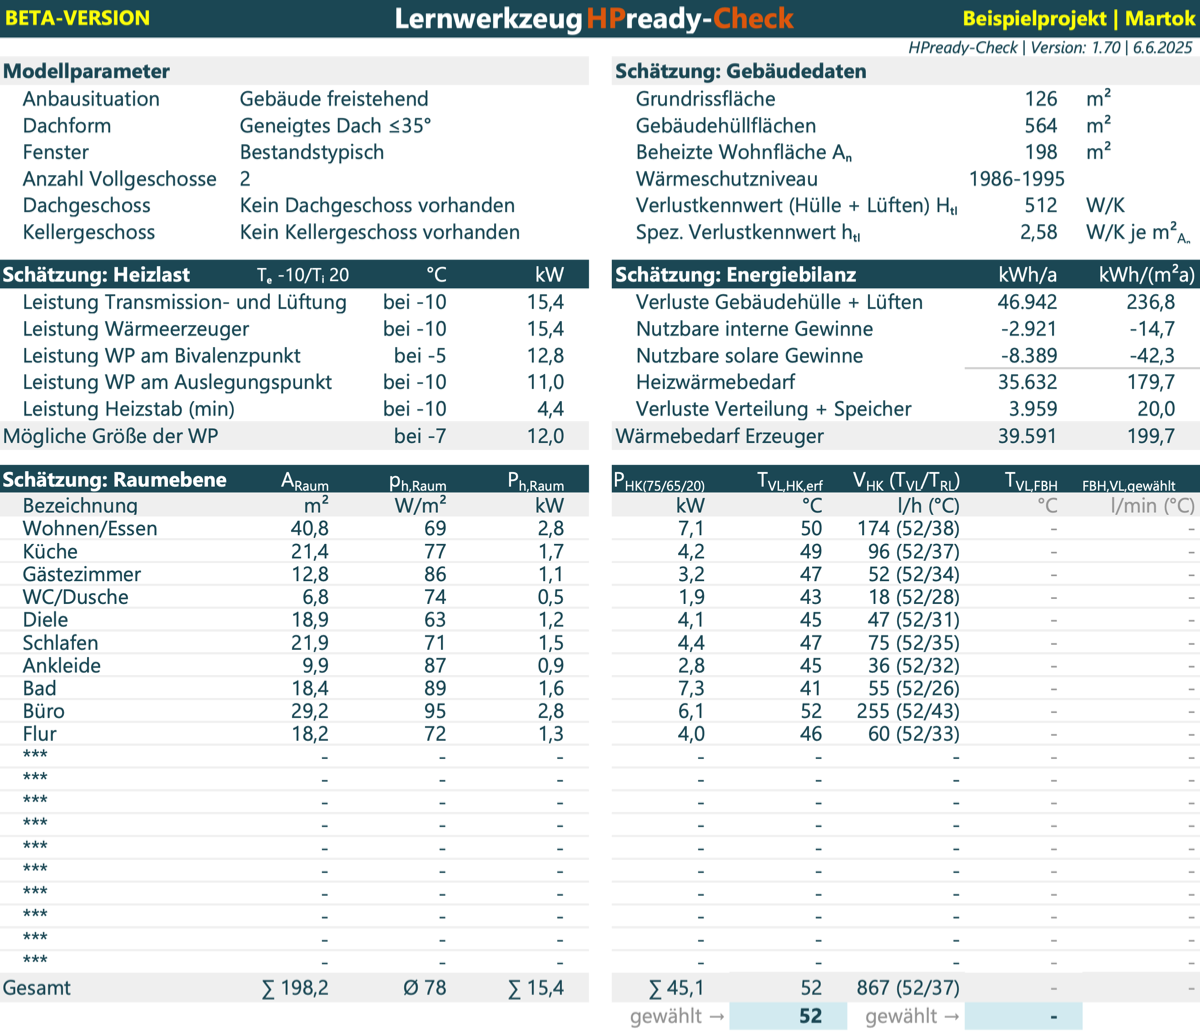Click the Anzahl Vollgeschosse value 2
Viewport: 1200px width, 1036px height.
[x=245, y=179]
